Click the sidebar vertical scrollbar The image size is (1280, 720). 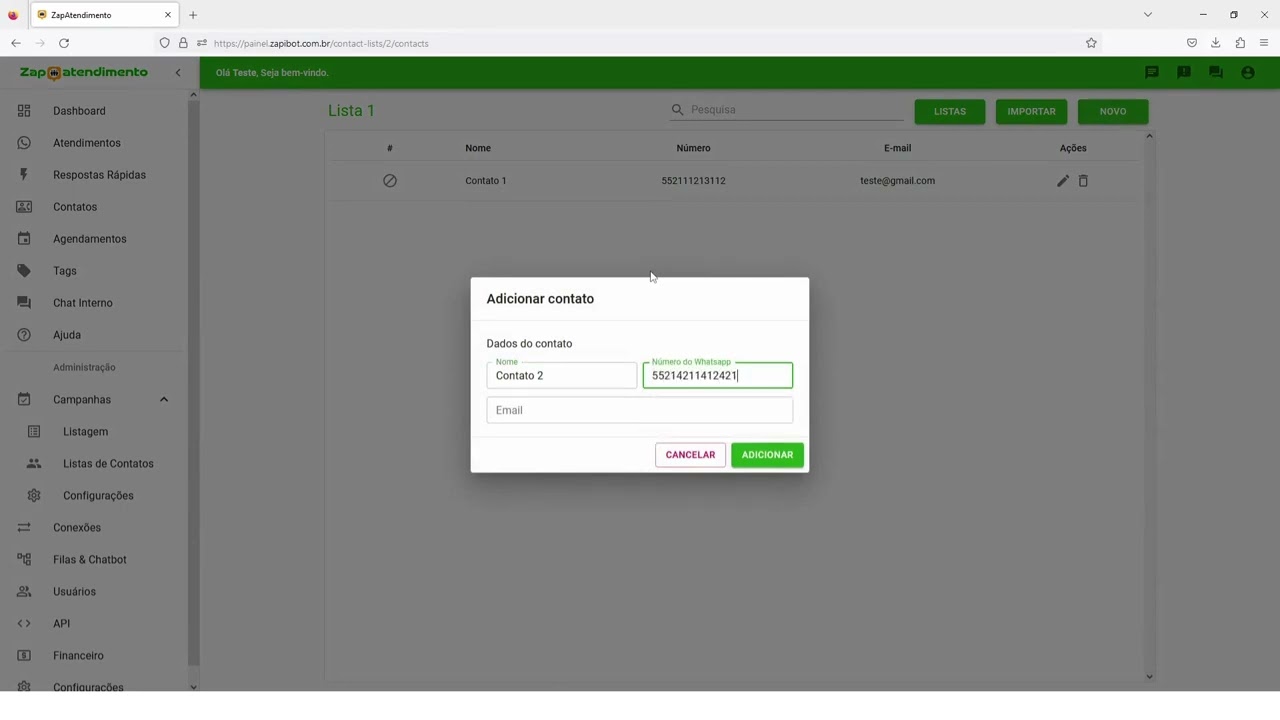pyautogui.click(x=193, y=380)
